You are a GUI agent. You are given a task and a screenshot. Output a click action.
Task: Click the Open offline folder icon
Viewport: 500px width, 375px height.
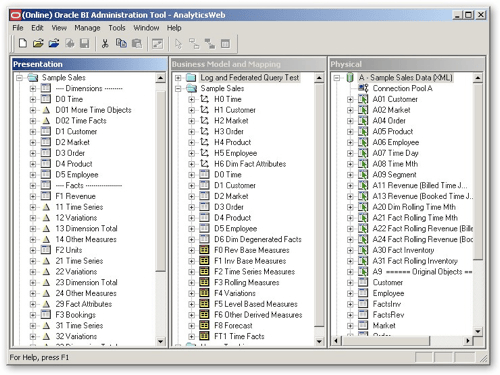coord(38,43)
